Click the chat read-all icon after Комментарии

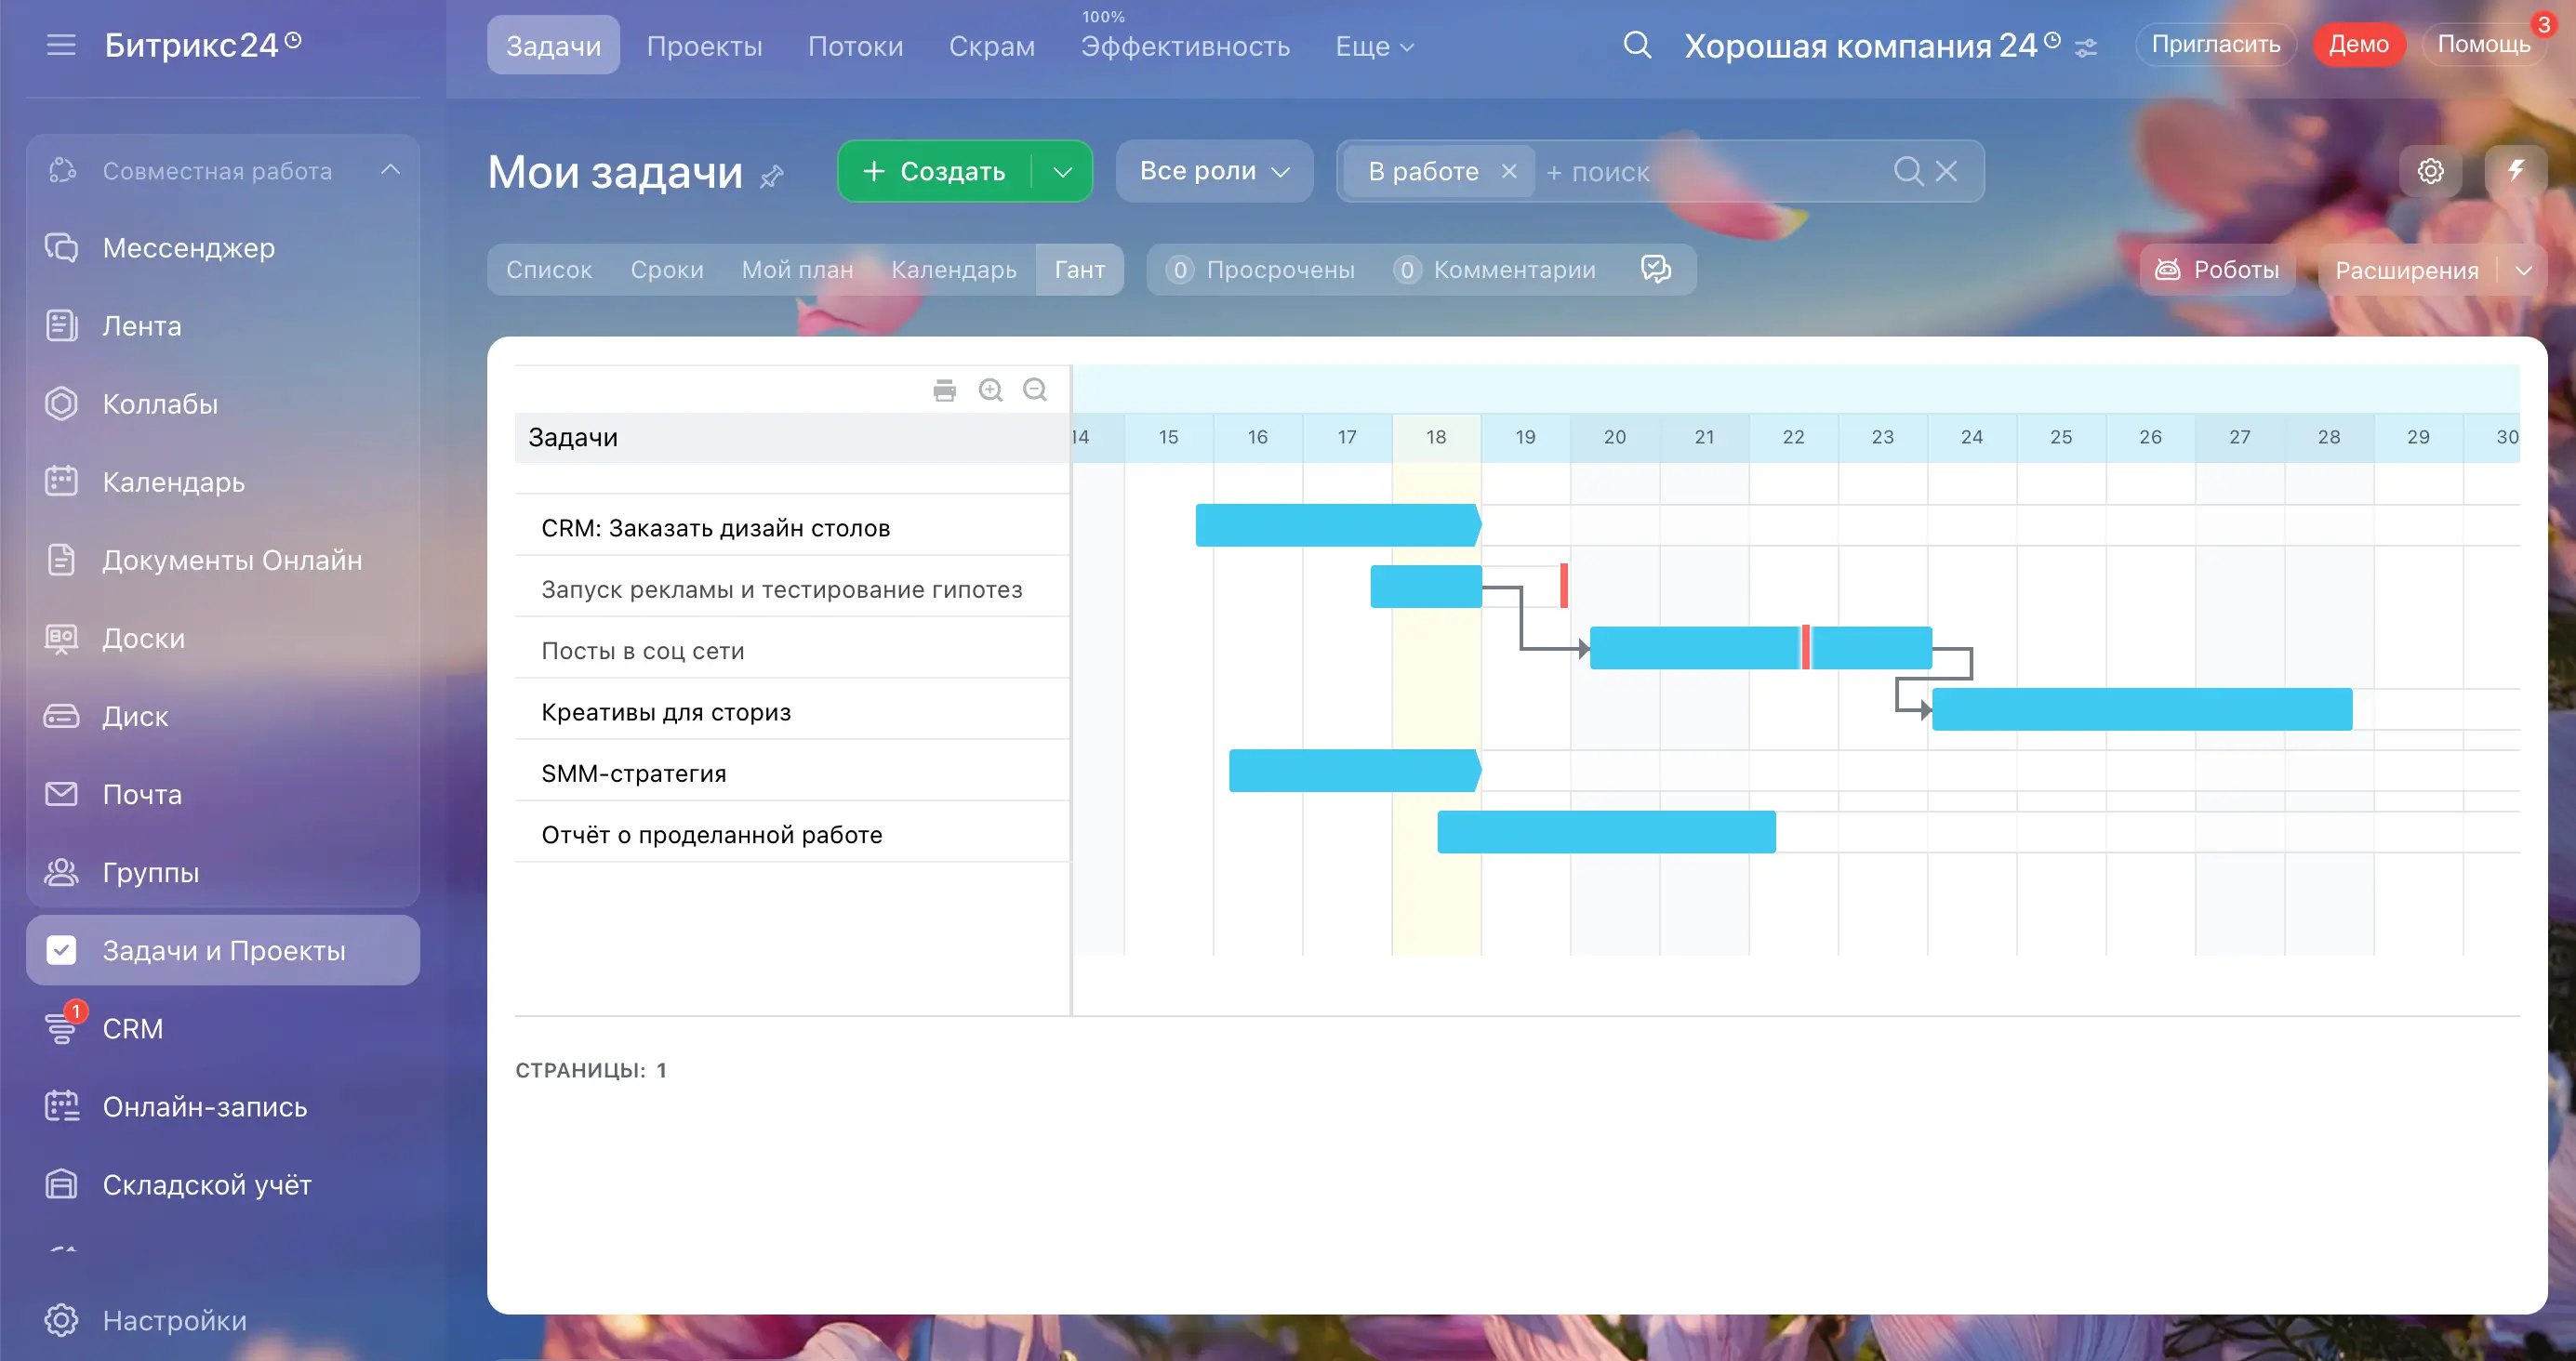[1655, 269]
